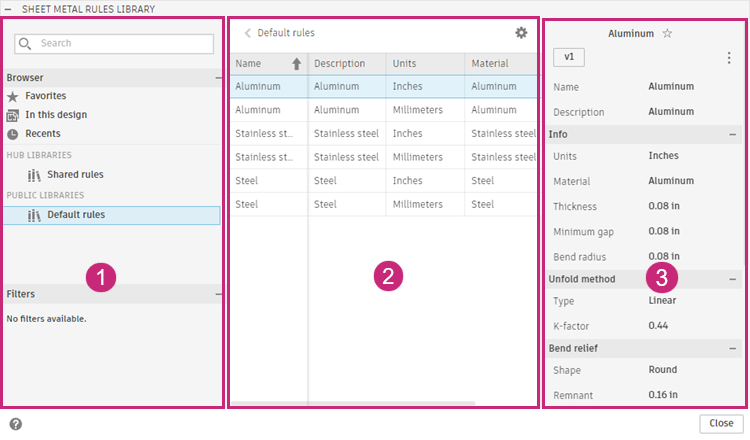Click the Minimum gap value 0.08 in
Image resolution: width=750 pixels, height=440 pixels.
click(x=664, y=231)
